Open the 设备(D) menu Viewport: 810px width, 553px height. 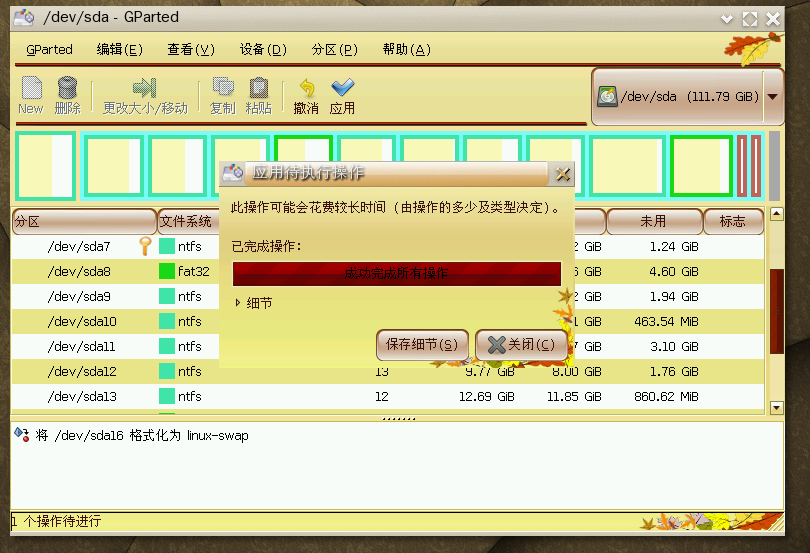263,50
